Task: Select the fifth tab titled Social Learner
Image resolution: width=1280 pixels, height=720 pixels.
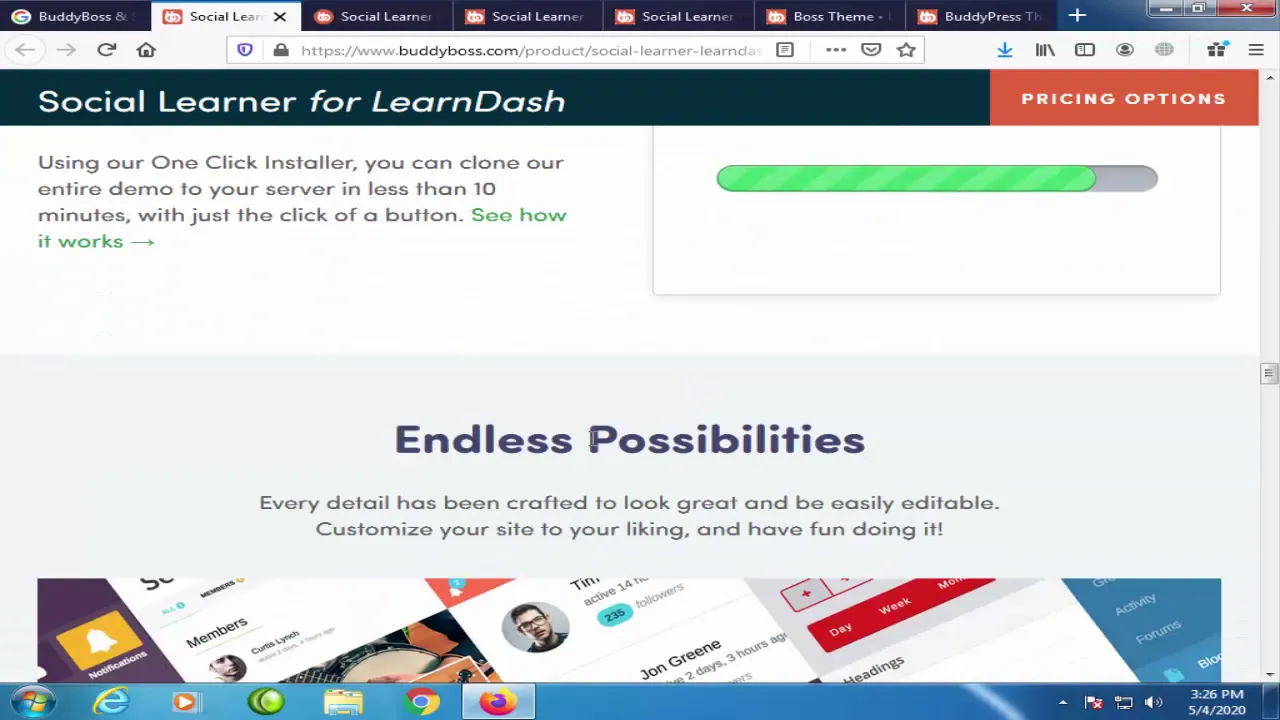Action: [x=678, y=16]
